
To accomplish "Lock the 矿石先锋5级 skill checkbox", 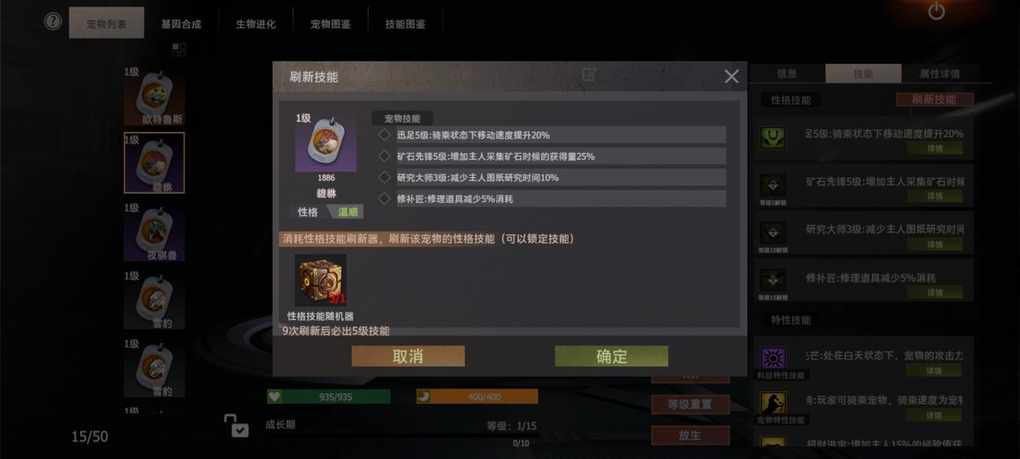I will (x=384, y=156).
